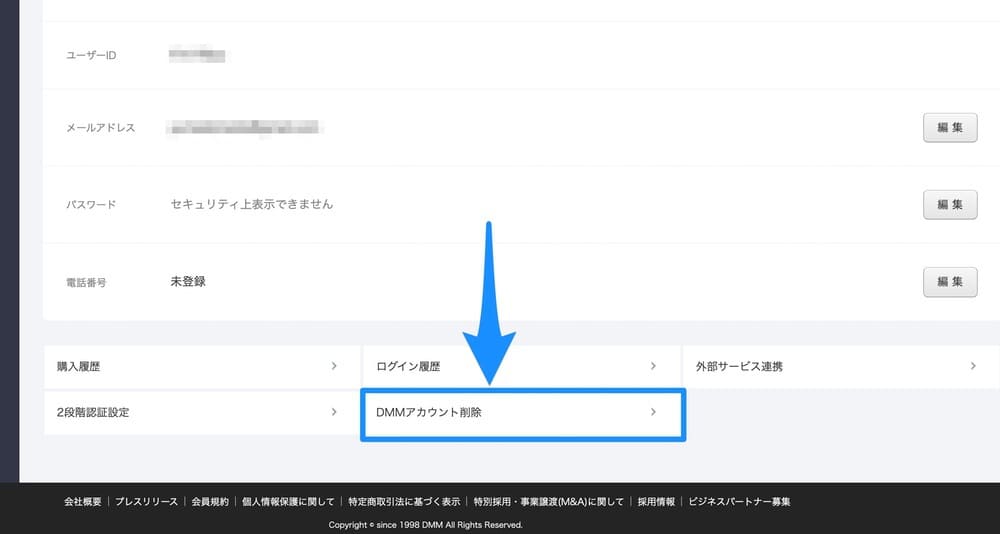Open 購入履歴 (purchase history)

(201, 367)
